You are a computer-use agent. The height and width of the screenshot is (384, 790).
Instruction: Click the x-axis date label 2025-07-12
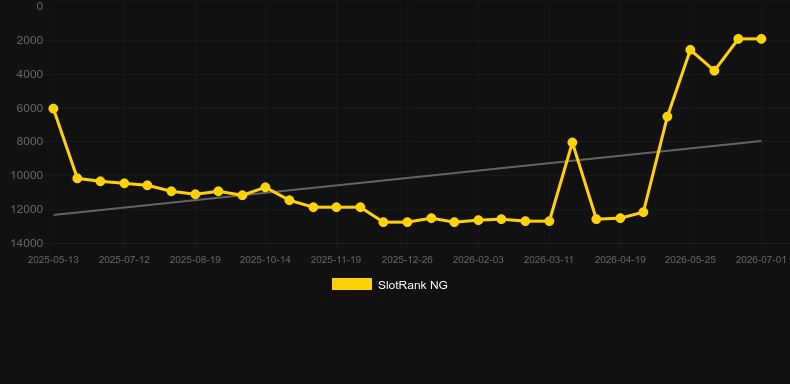124,260
